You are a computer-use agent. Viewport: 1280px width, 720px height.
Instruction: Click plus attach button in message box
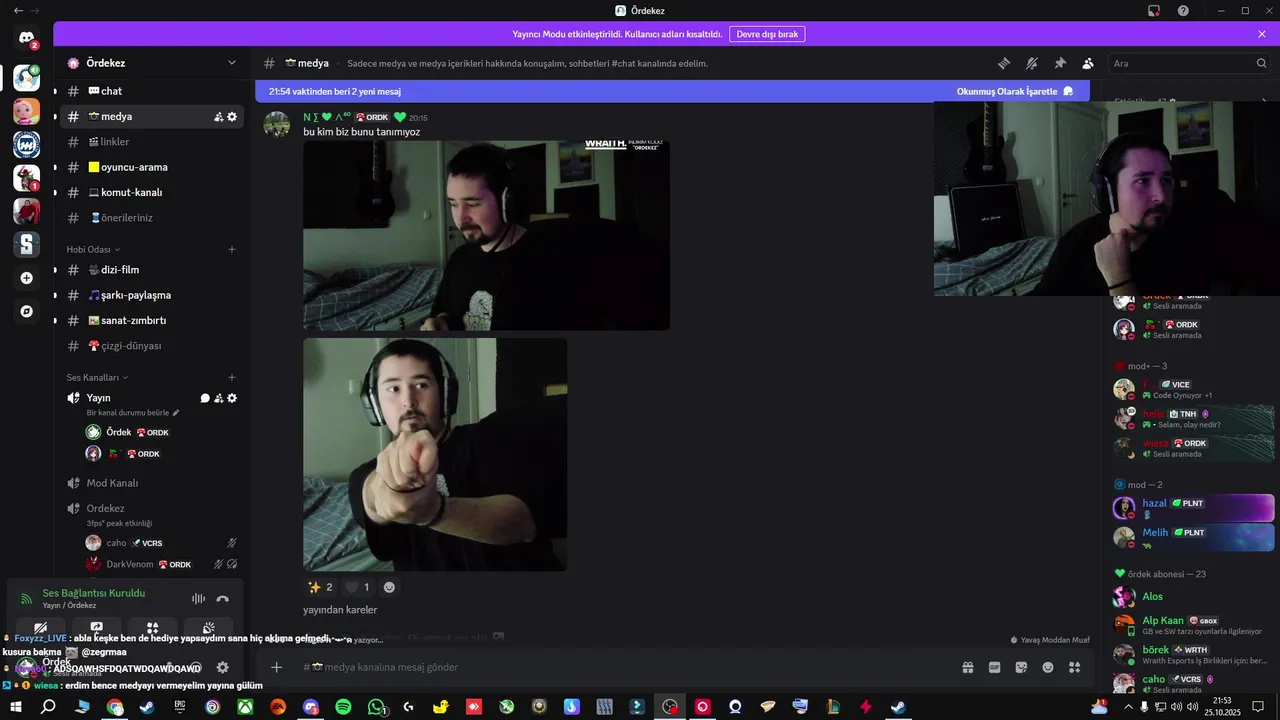point(277,667)
